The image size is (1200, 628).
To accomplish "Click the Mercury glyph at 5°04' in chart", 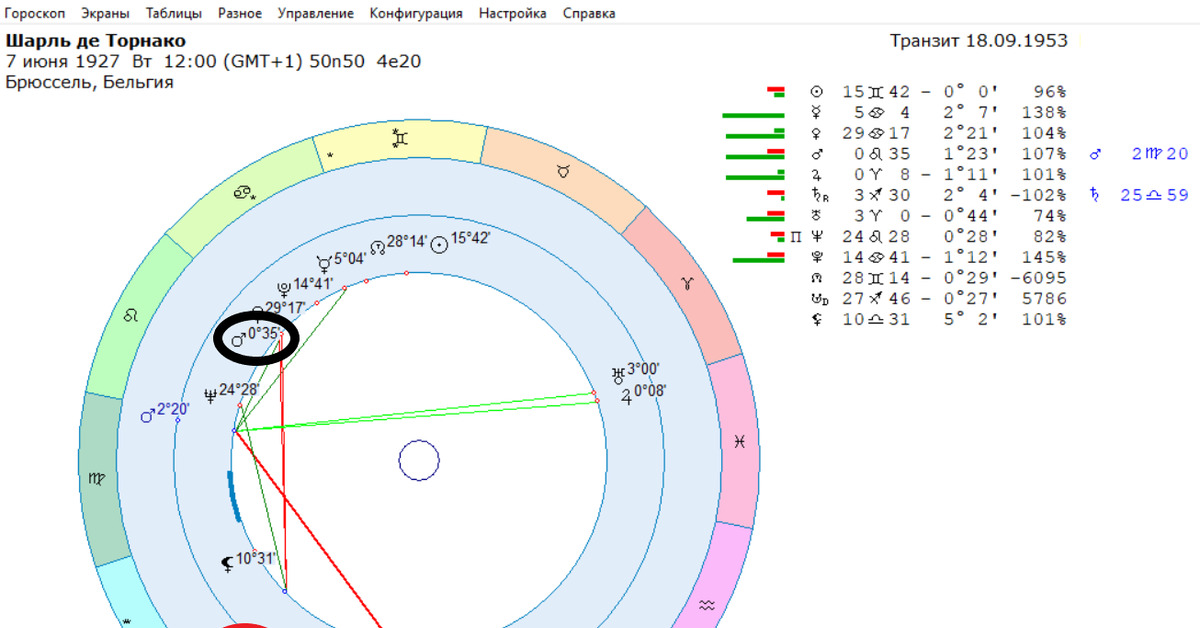I will coord(324,261).
